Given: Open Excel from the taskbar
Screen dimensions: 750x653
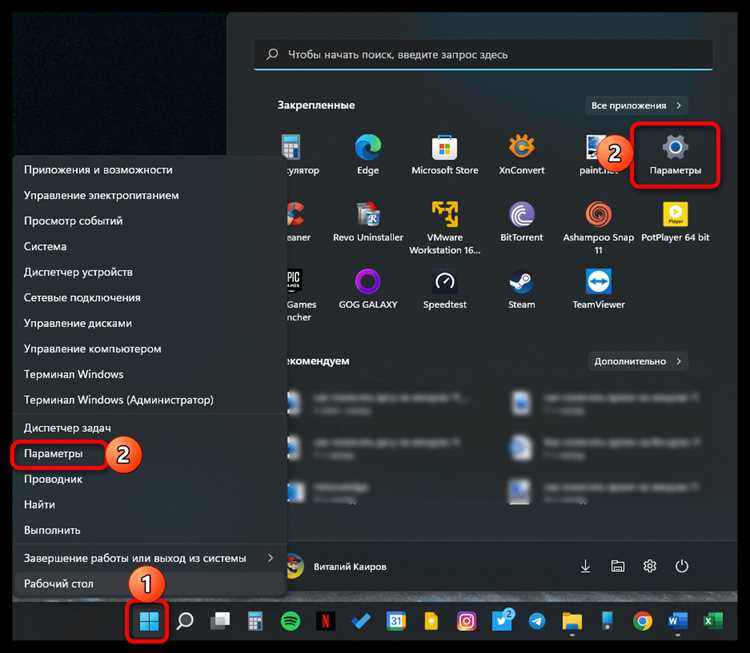Looking at the screenshot, I should (x=713, y=621).
